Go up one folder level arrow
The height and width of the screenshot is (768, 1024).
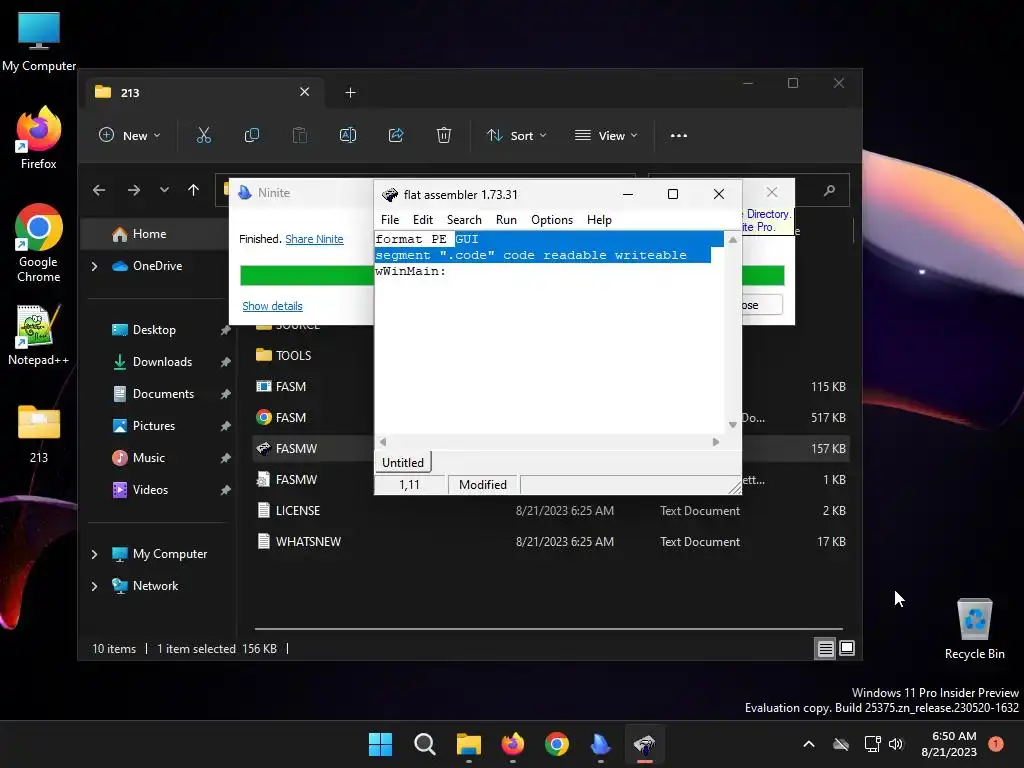tap(193, 190)
